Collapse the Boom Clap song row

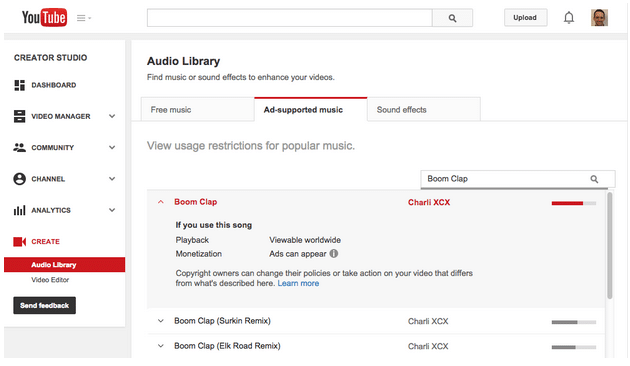pyautogui.click(x=161, y=202)
